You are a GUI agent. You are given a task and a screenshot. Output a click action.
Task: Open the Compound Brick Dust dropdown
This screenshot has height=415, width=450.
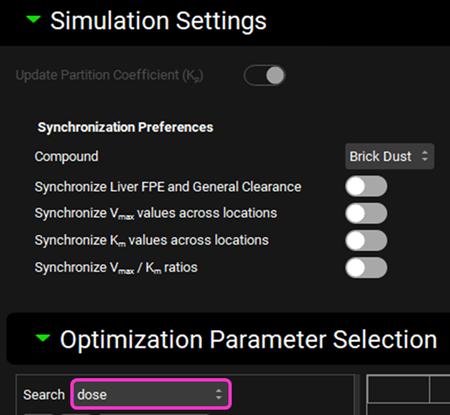click(x=389, y=156)
